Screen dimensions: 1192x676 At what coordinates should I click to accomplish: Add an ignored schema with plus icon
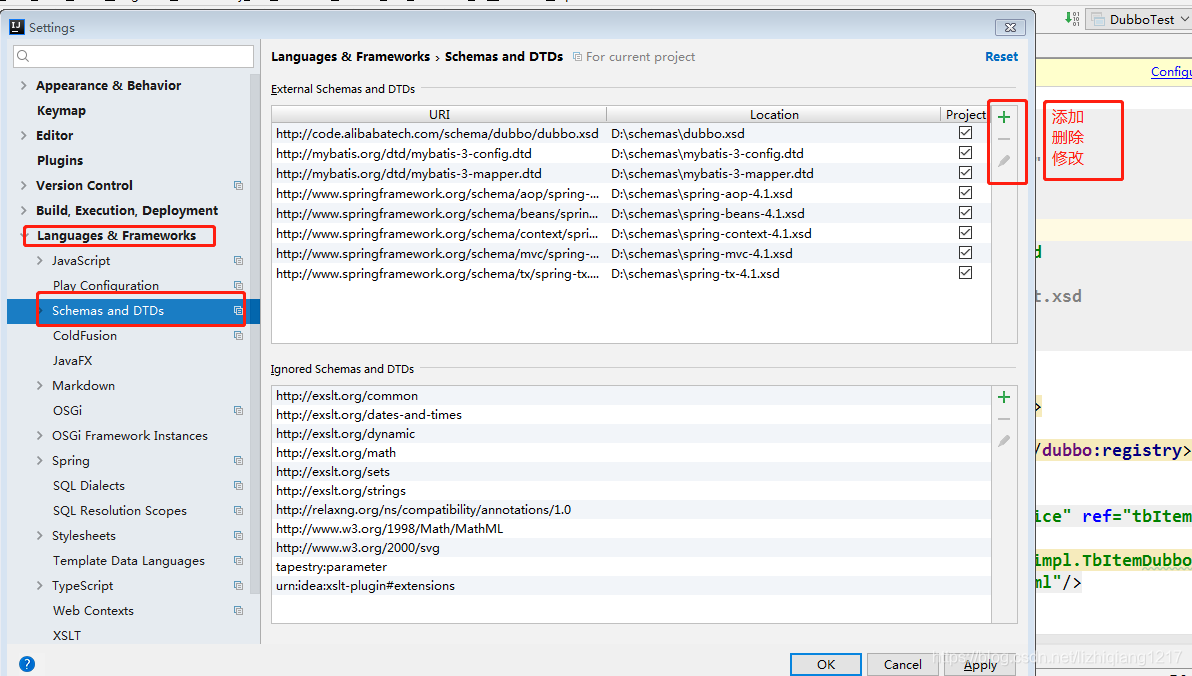tap(1003, 397)
